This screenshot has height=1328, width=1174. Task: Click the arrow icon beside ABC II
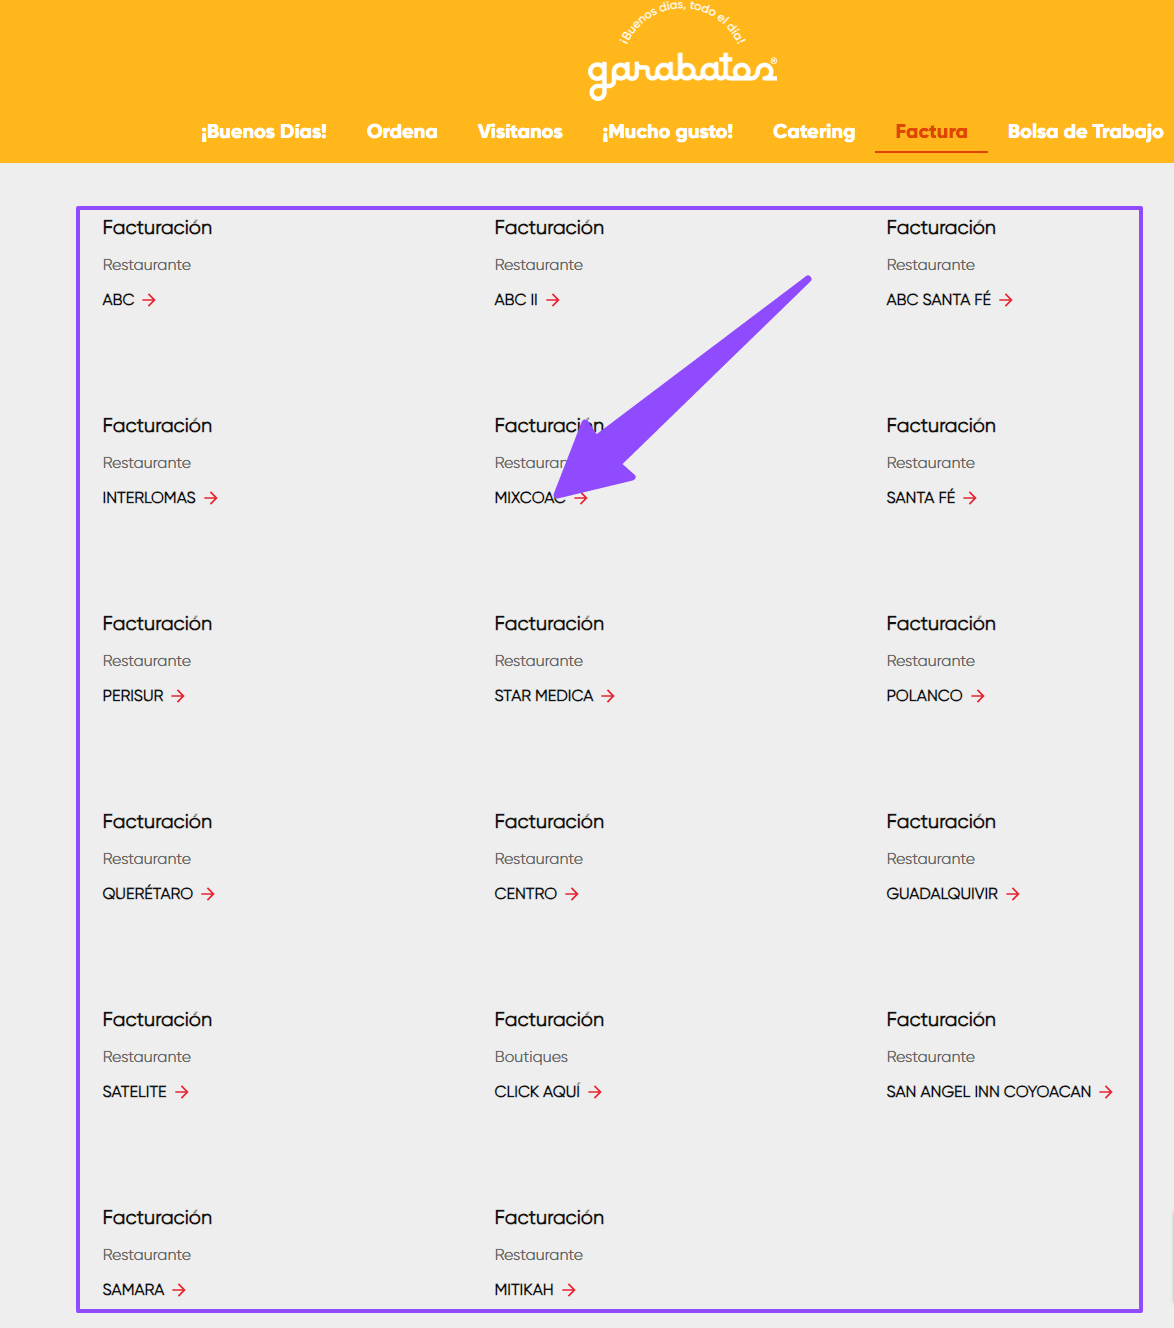[553, 300]
